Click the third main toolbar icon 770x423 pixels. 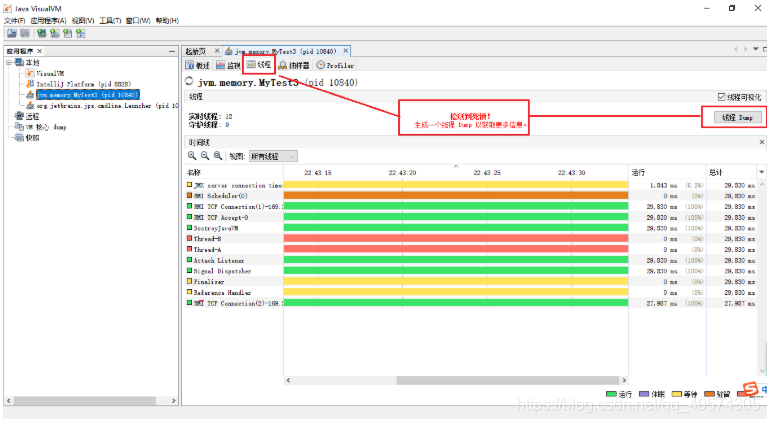(42, 33)
